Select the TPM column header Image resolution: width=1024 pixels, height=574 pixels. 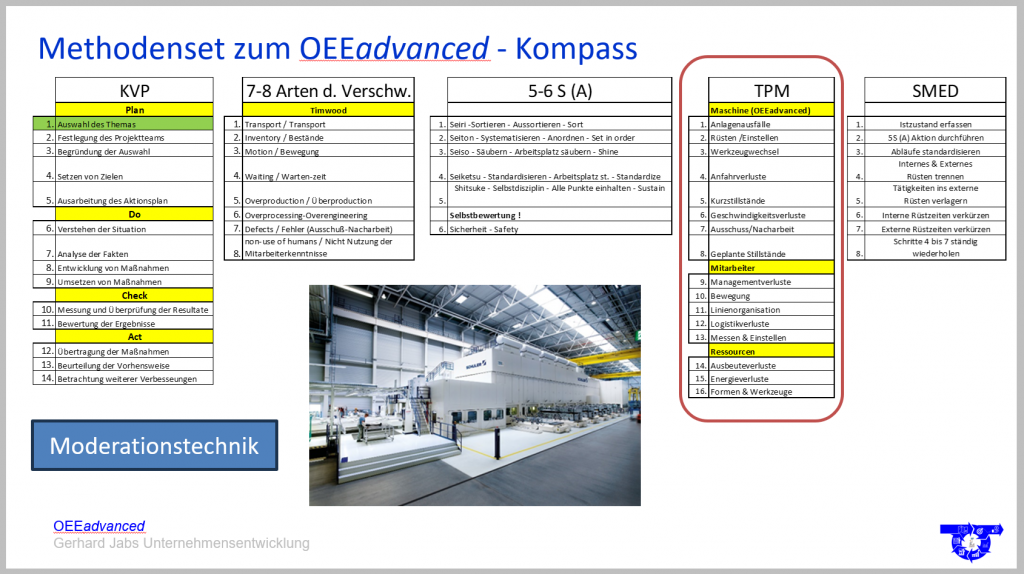[771, 90]
